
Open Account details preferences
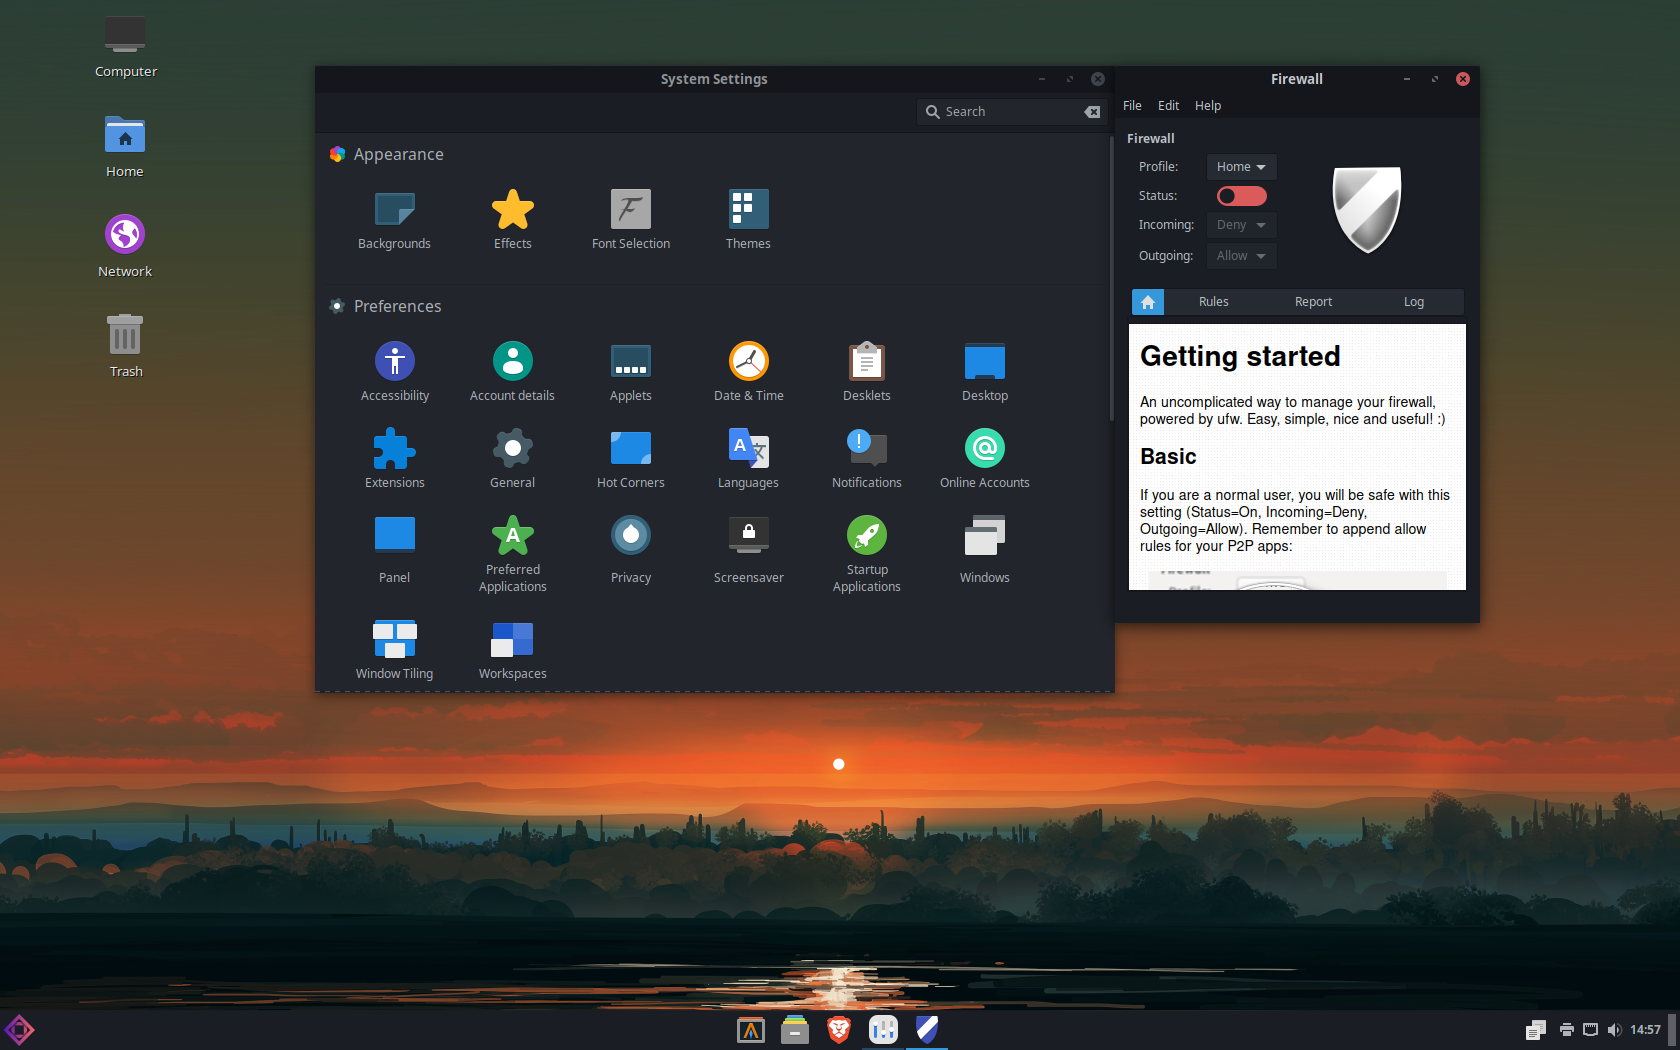512,372
